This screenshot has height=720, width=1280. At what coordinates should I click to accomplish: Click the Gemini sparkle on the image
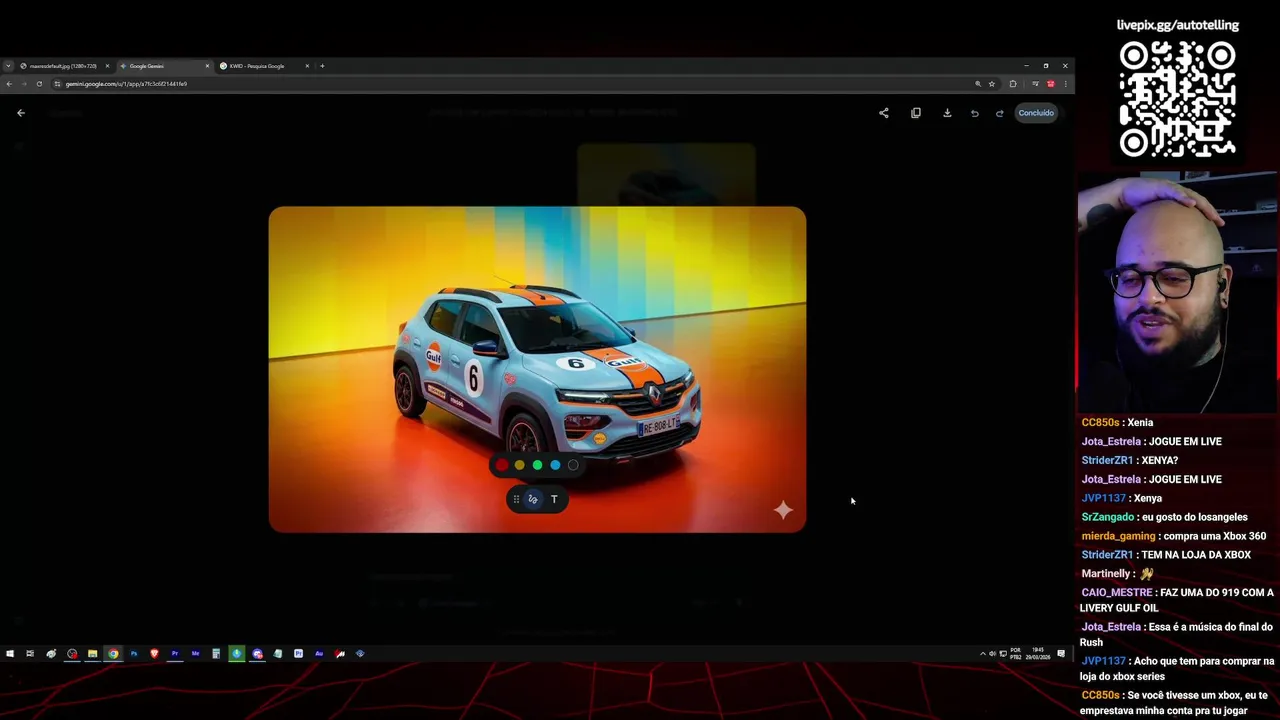[x=783, y=511]
